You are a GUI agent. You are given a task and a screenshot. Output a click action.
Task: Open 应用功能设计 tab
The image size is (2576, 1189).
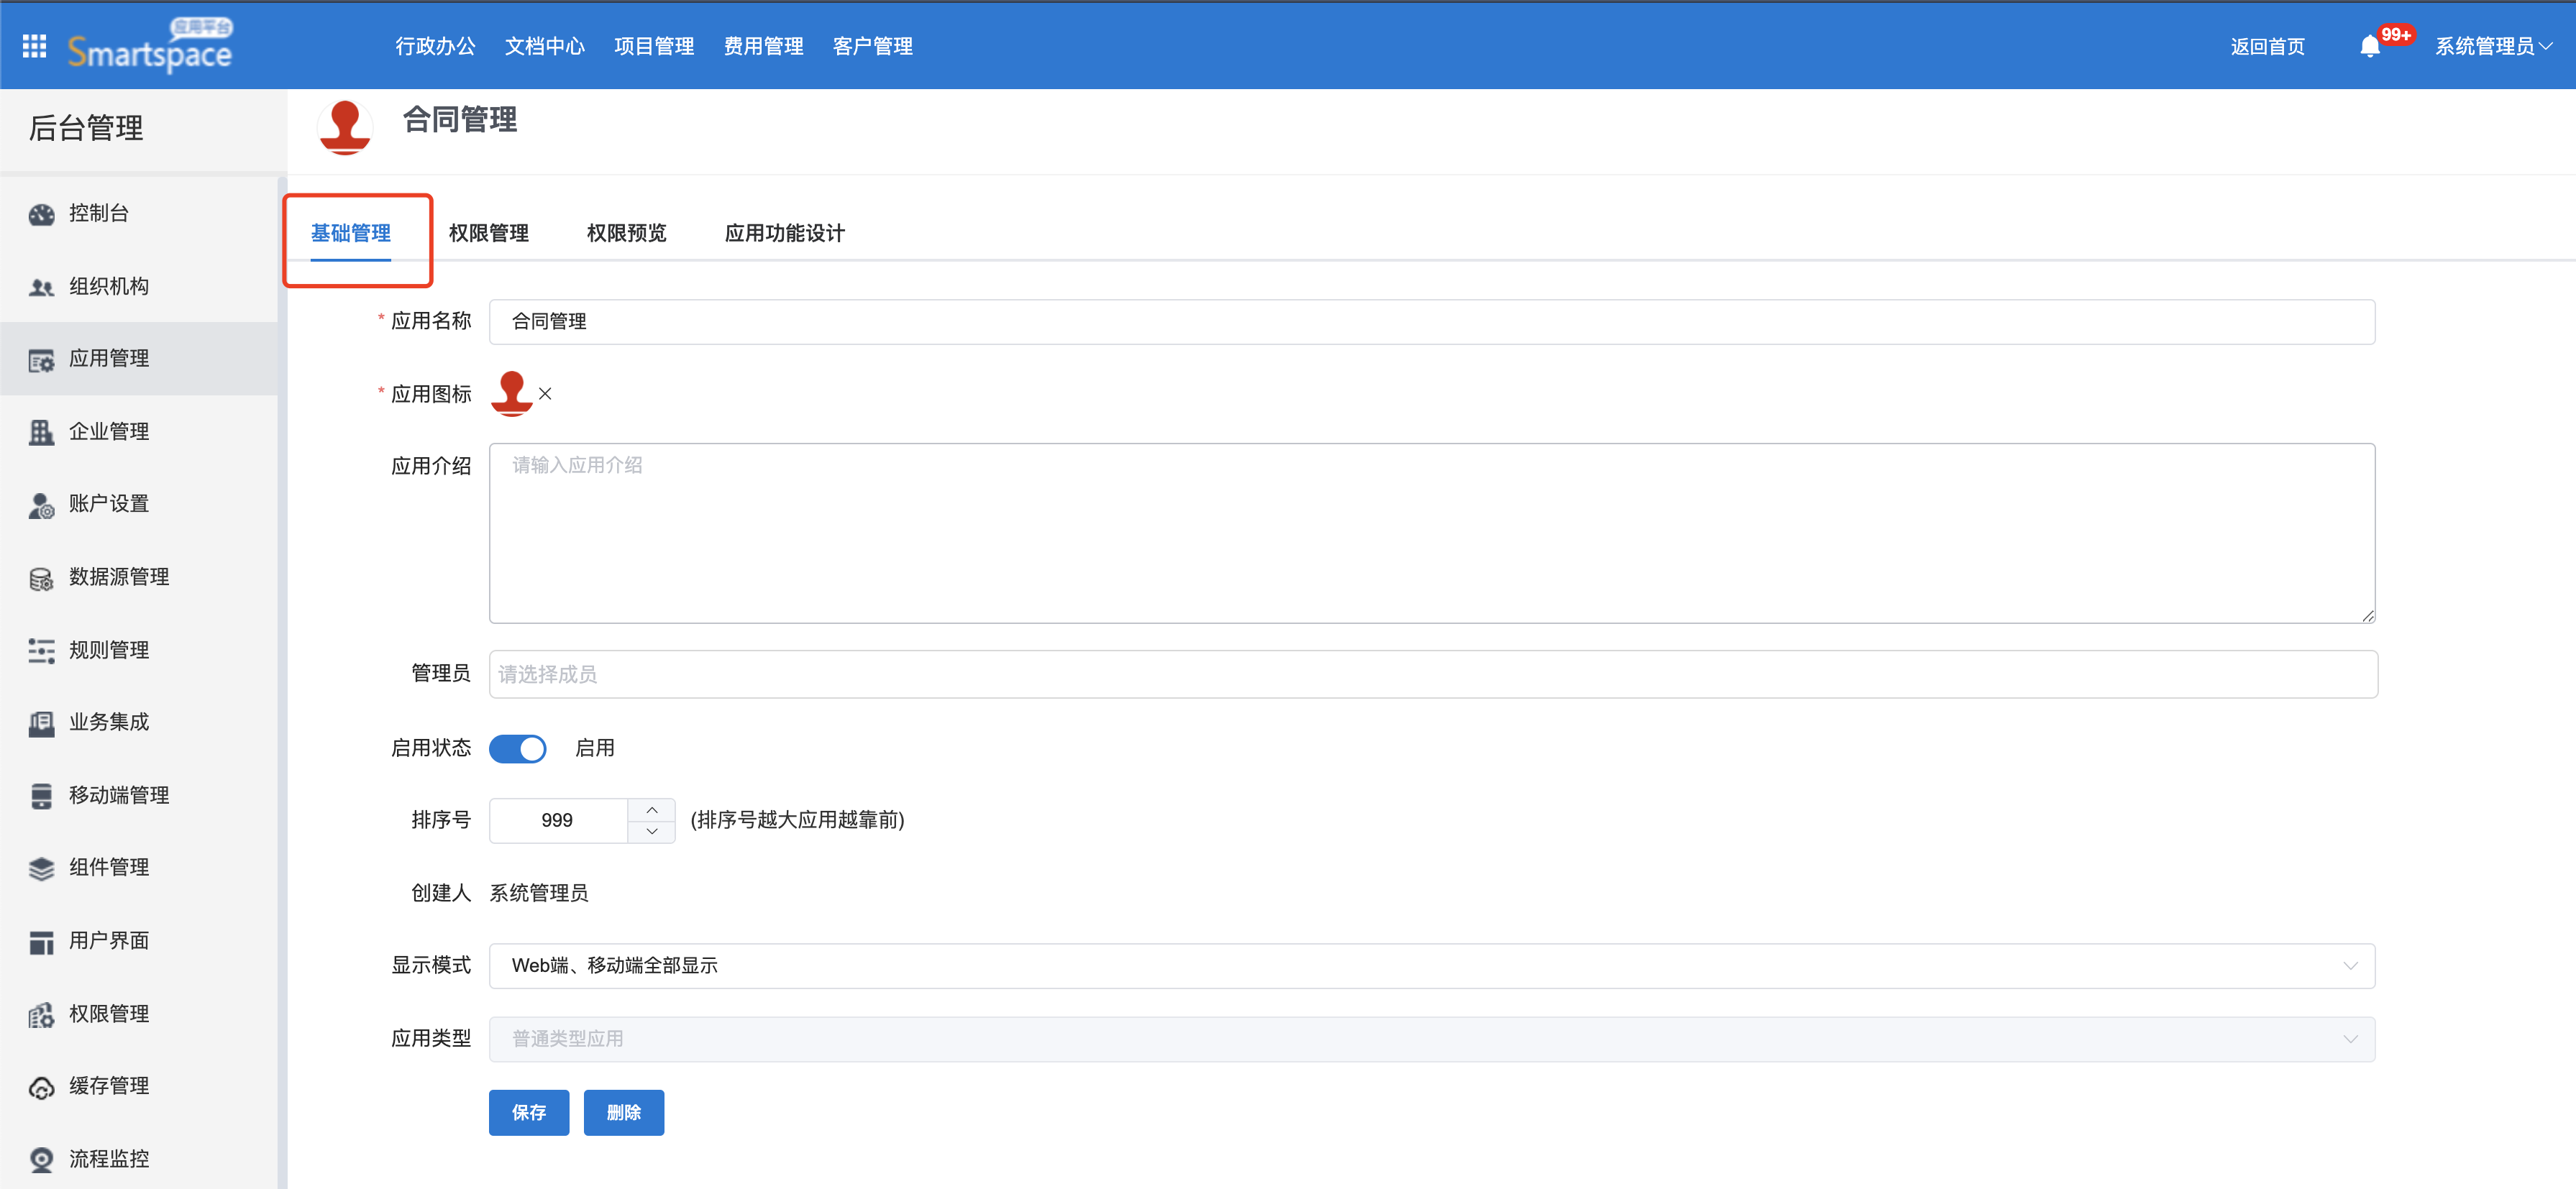coord(784,233)
